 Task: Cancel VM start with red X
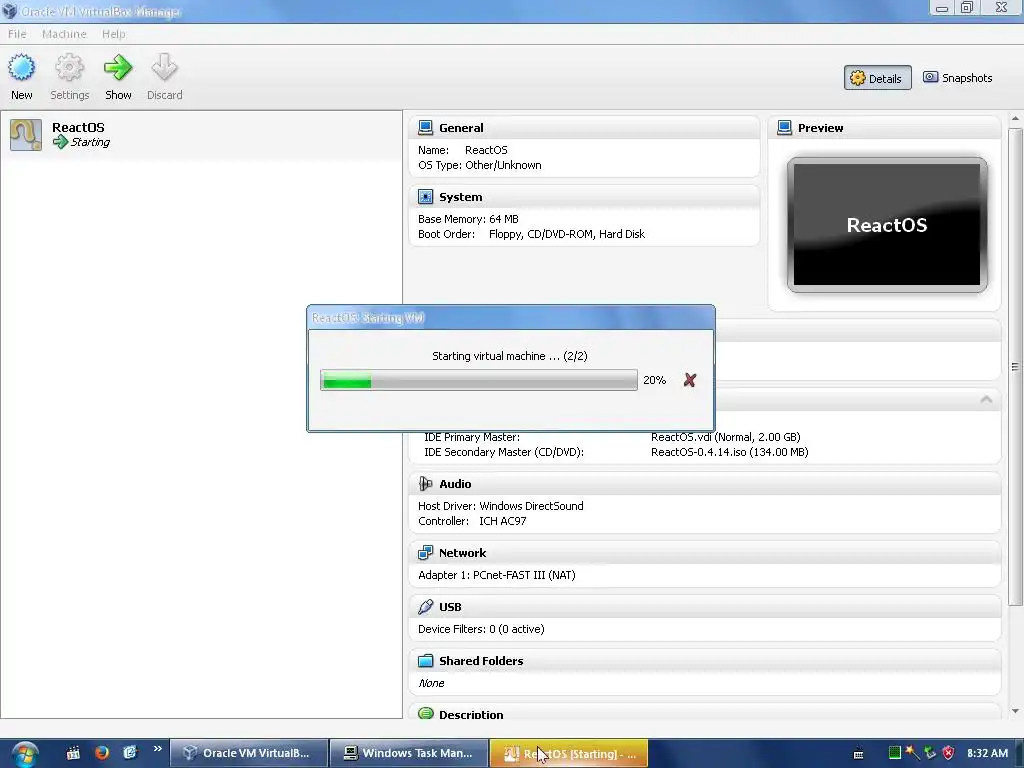[x=690, y=380]
